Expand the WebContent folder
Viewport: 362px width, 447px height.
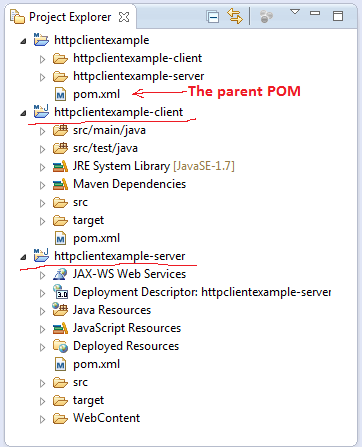tap(42, 419)
